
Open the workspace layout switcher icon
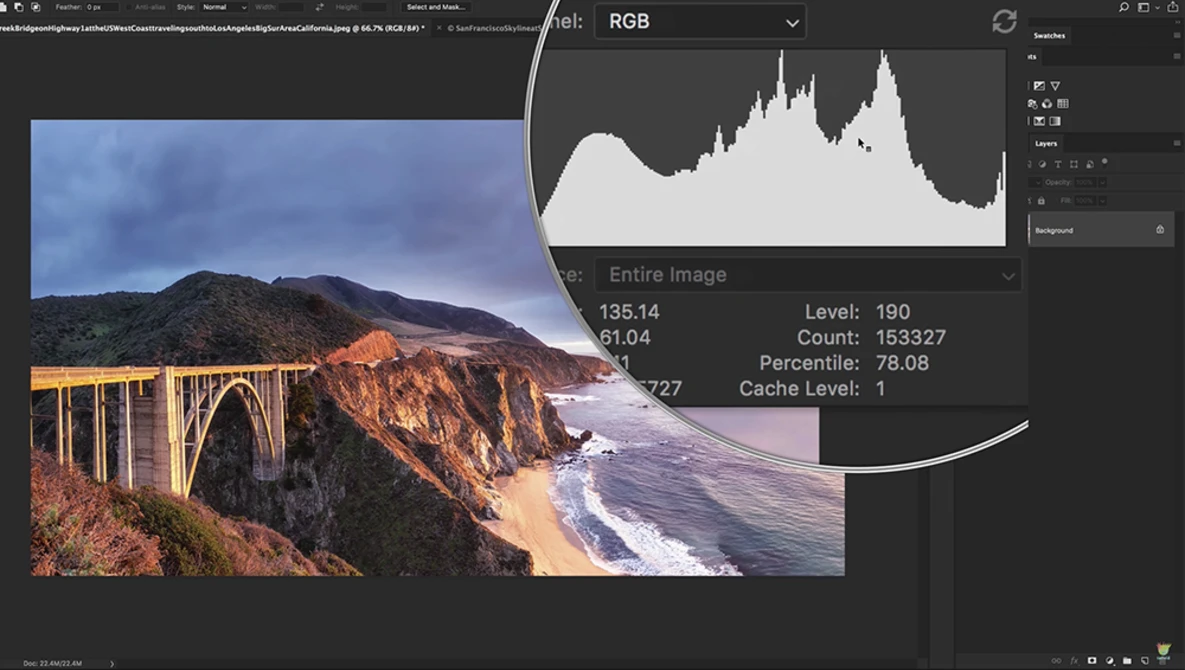1143,7
